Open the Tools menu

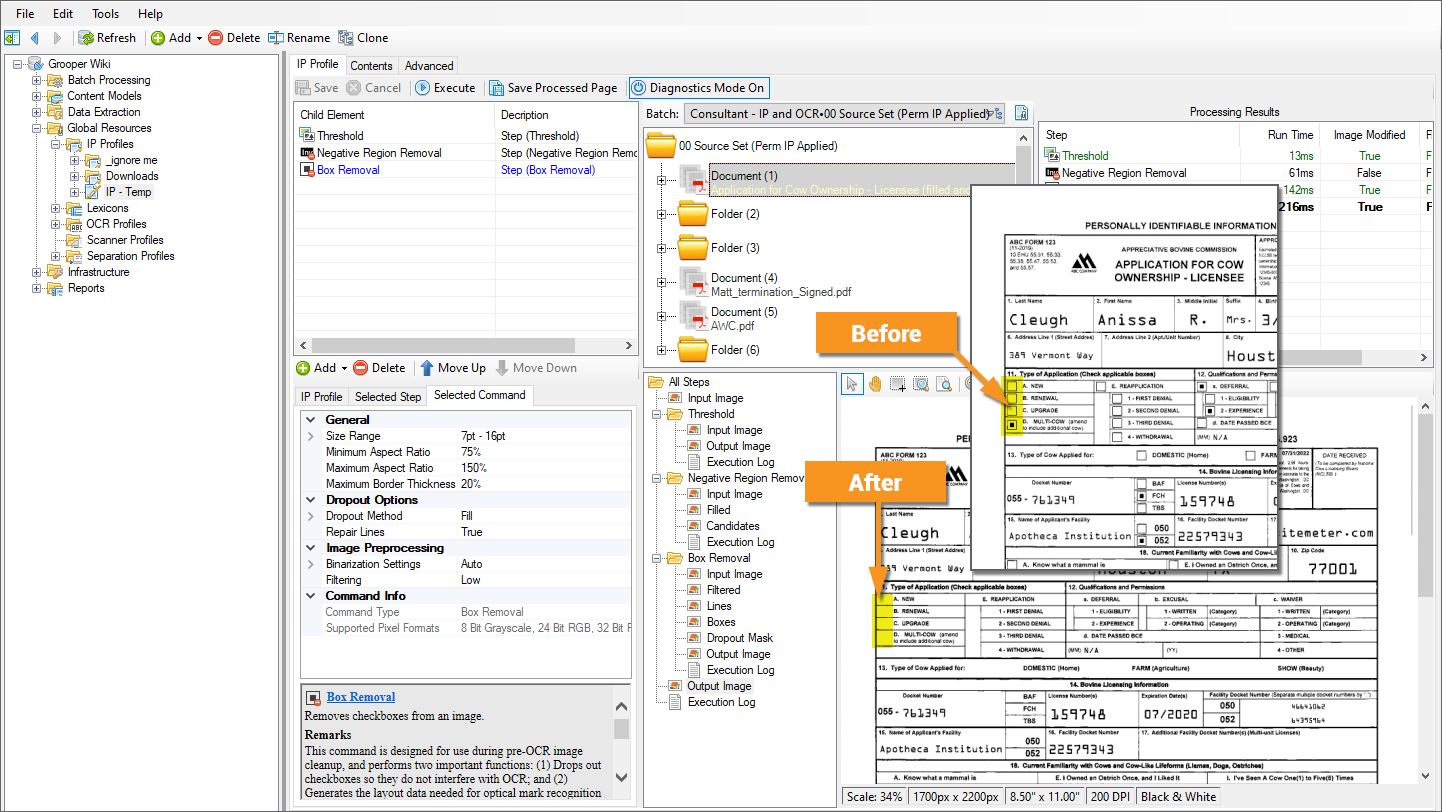(x=105, y=14)
